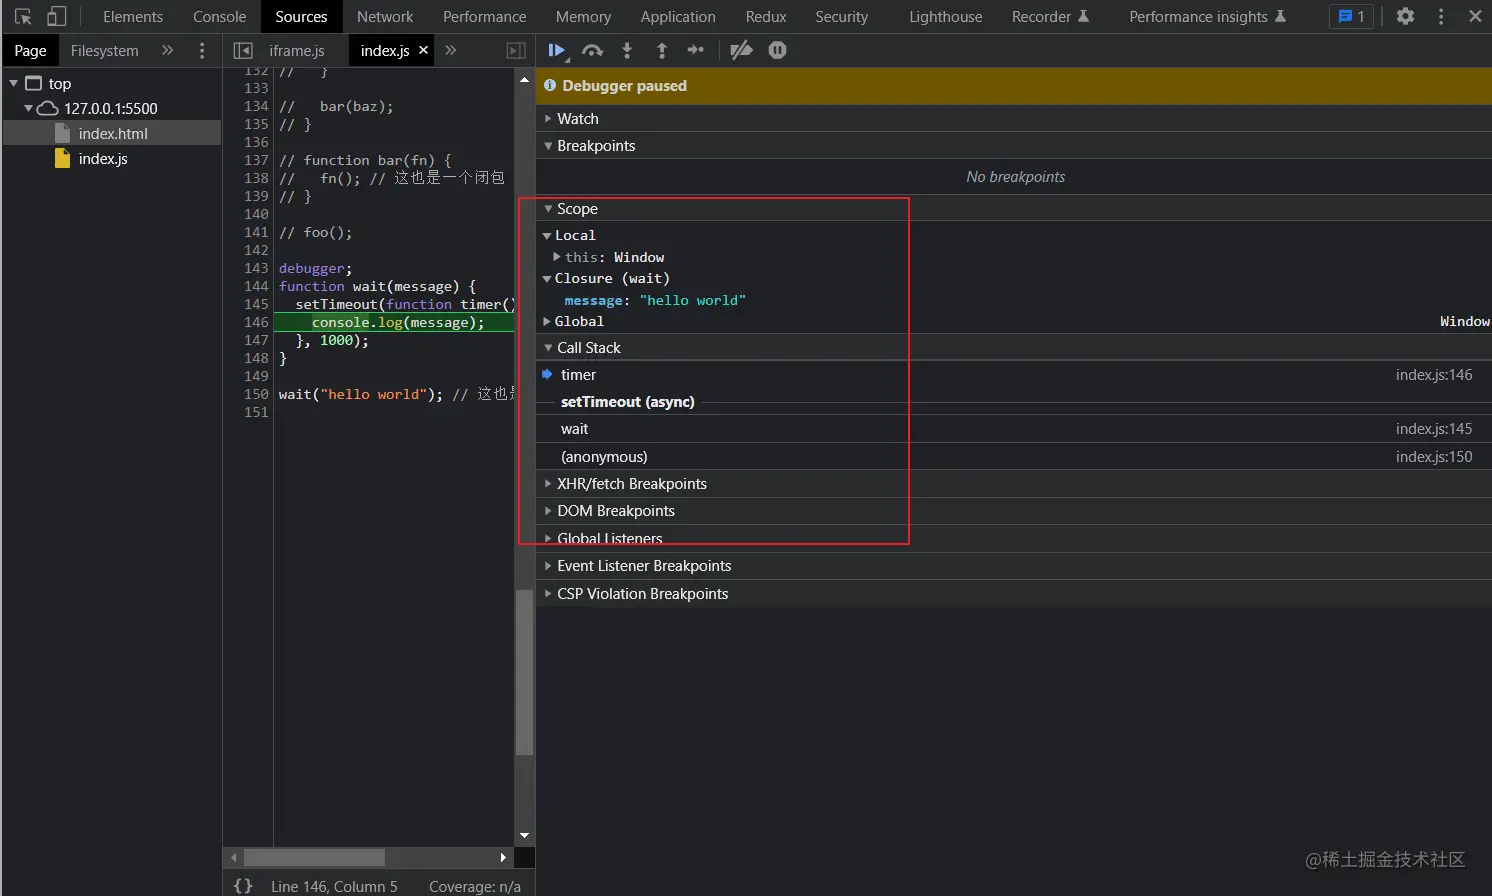Toggle the device toolbar
1492x896 pixels.
pyautogui.click(x=57, y=17)
